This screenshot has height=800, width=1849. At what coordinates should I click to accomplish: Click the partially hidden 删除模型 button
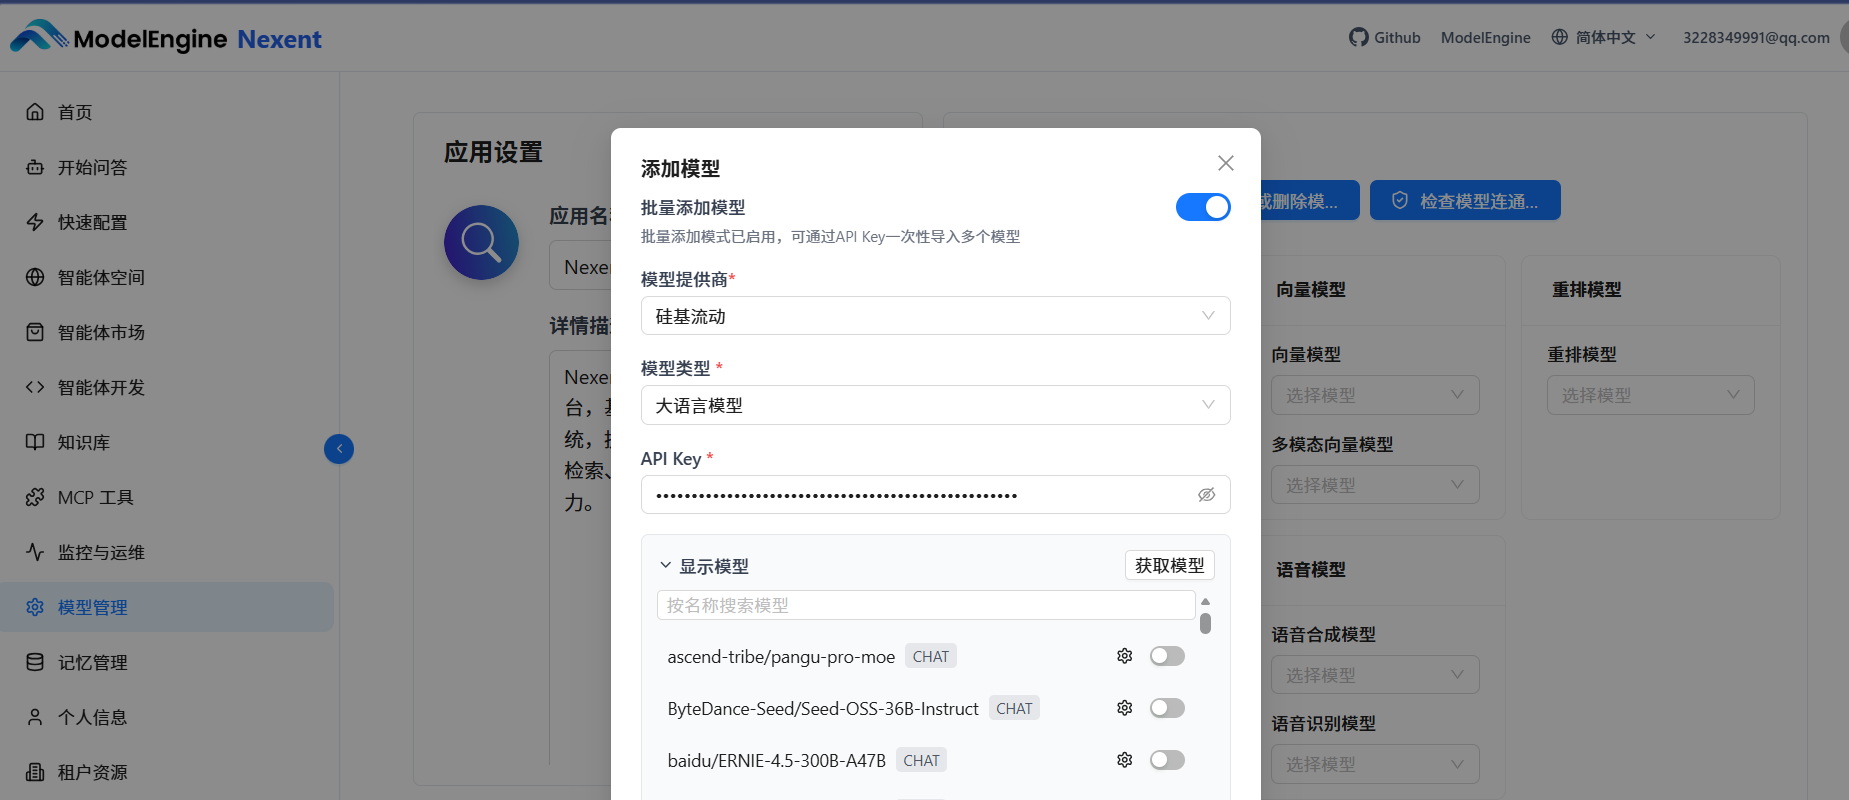tap(1310, 200)
